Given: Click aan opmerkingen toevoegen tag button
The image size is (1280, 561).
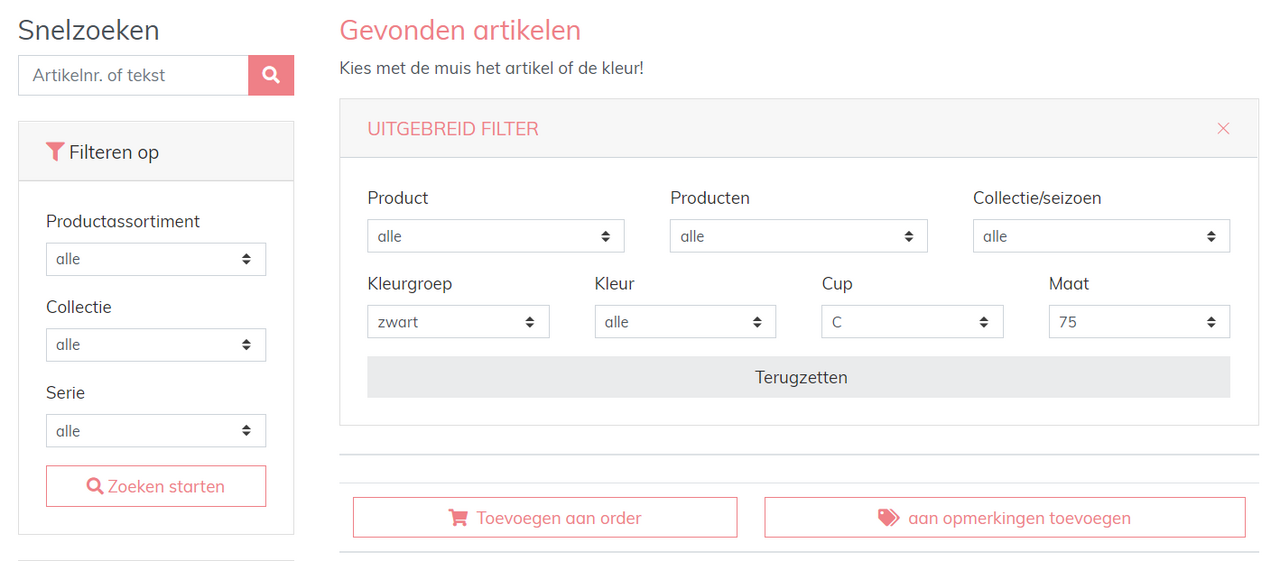Looking at the screenshot, I should coord(1005,518).
